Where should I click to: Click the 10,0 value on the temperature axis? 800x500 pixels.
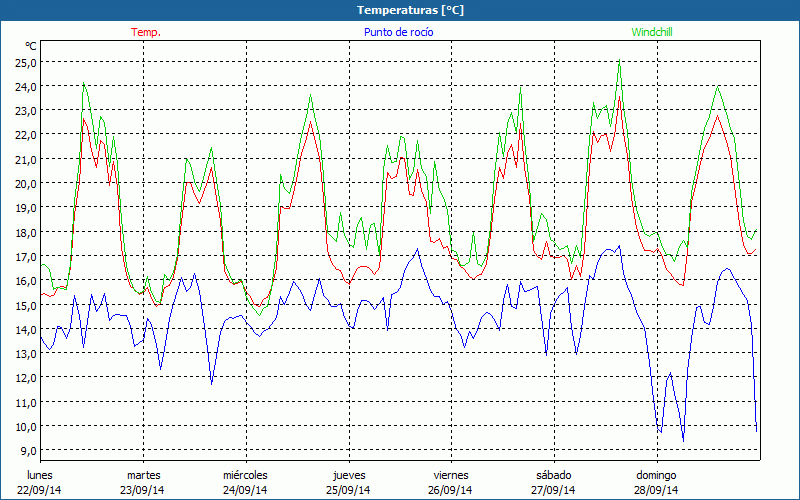25,426
